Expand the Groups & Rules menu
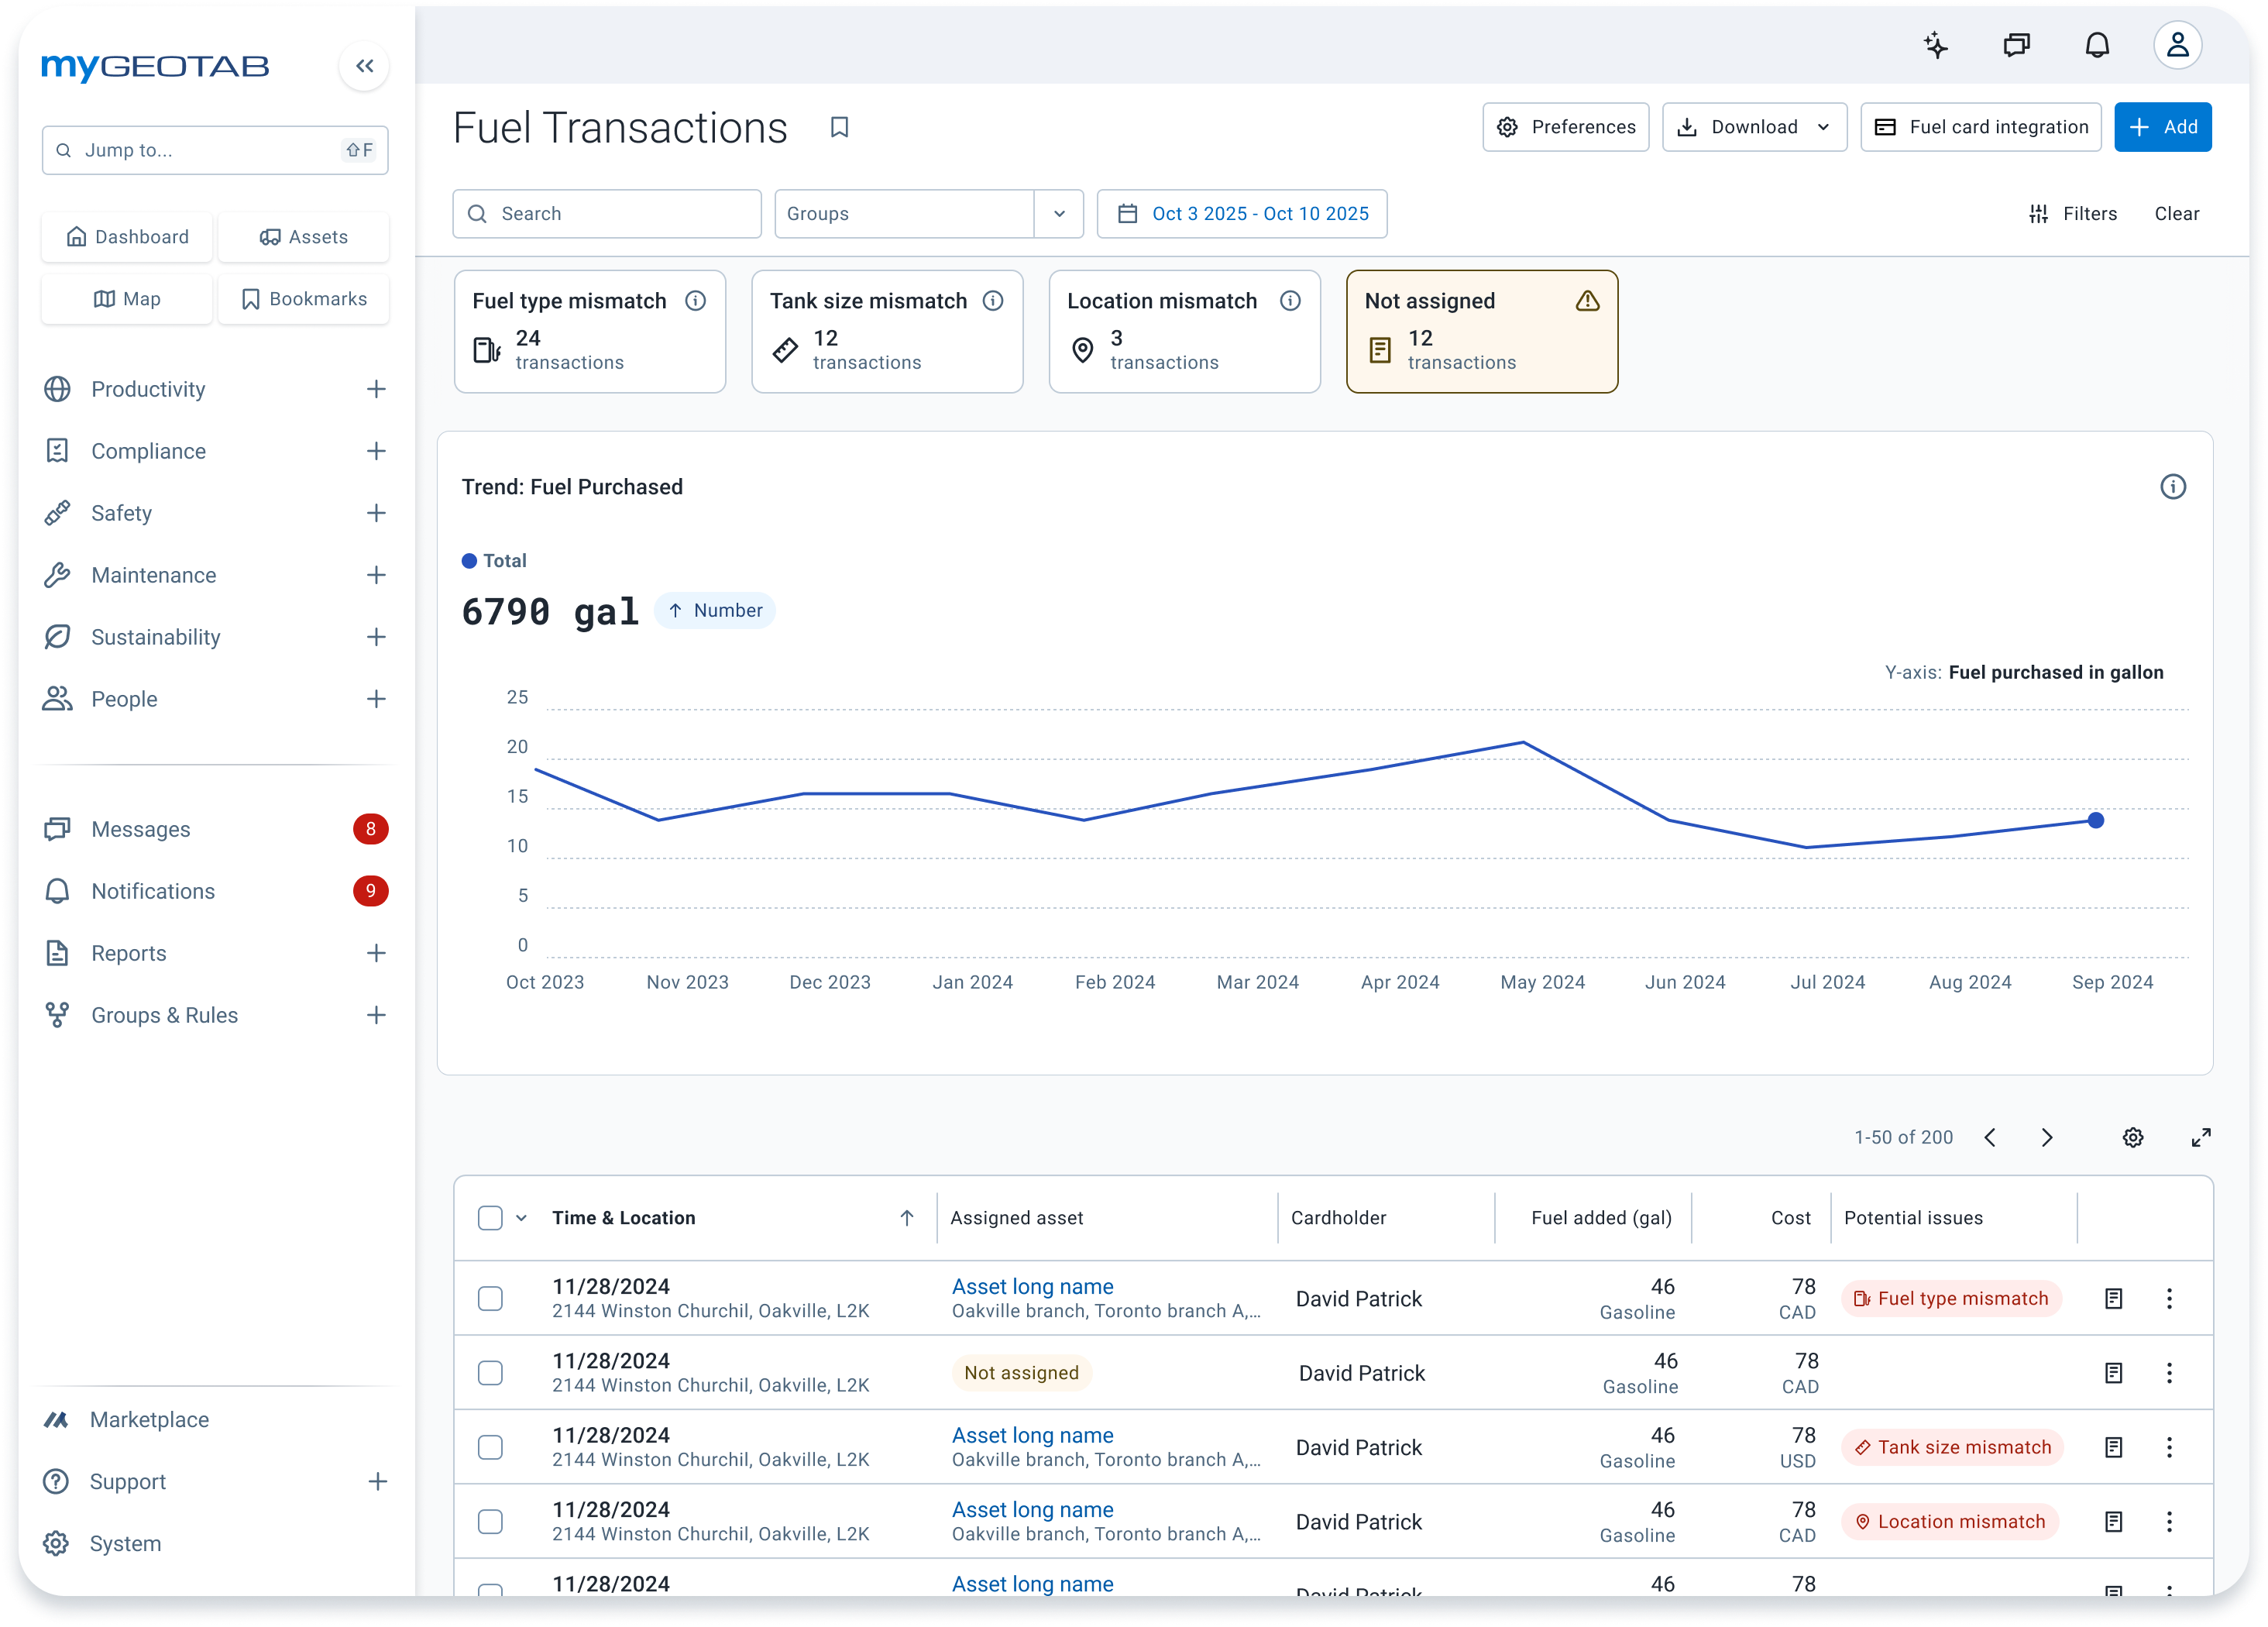2268x1627 pixels. tap(376, 1015)
